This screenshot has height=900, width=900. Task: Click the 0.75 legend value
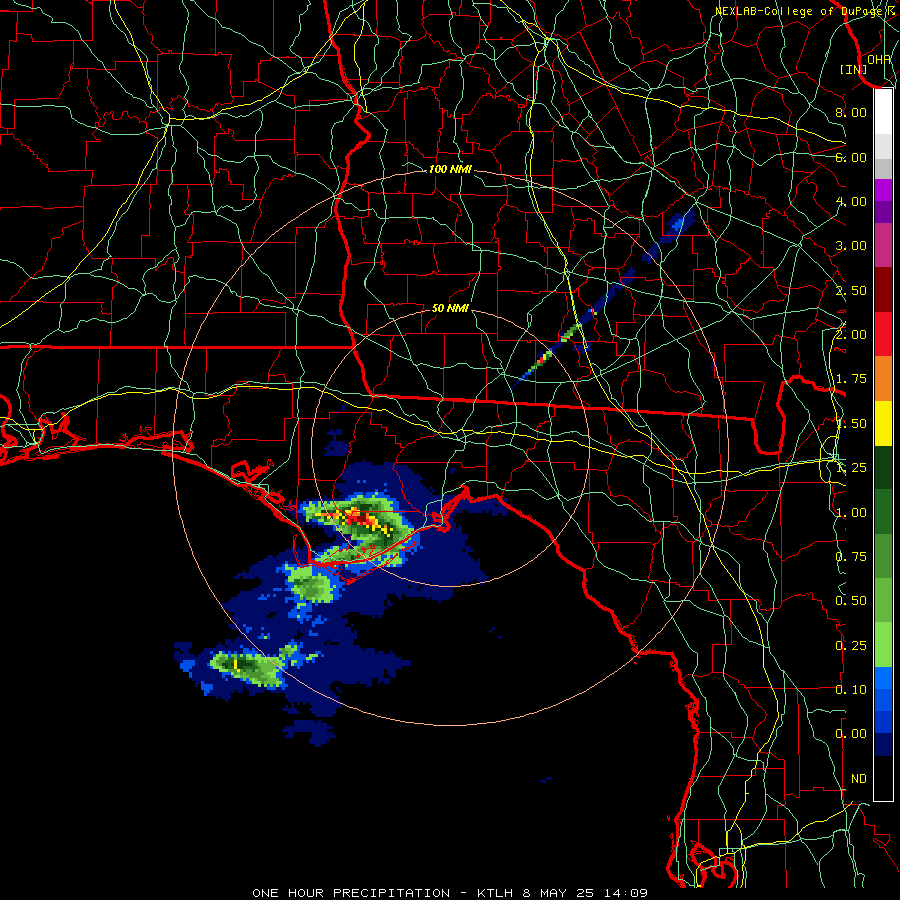point(851,557)
